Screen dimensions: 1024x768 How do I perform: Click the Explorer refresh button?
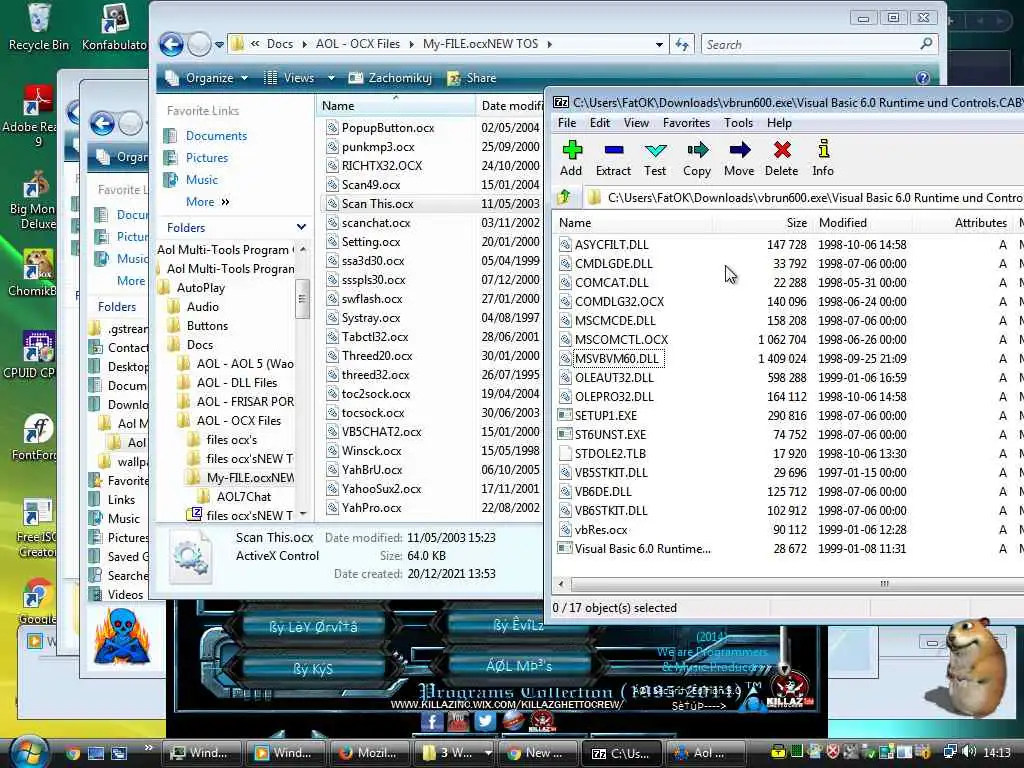click(x=682, y=44)
